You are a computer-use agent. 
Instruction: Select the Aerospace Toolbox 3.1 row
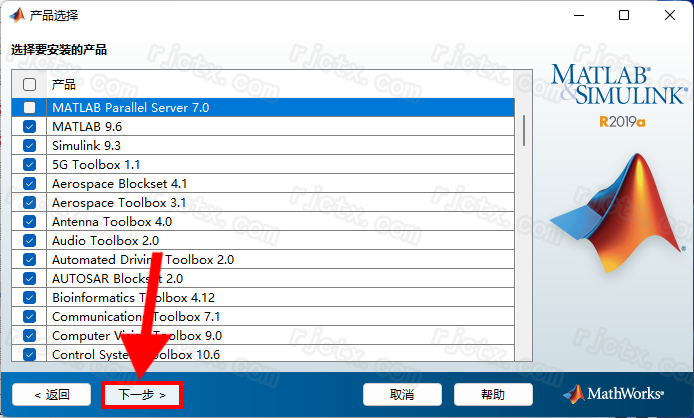[263, 203]
